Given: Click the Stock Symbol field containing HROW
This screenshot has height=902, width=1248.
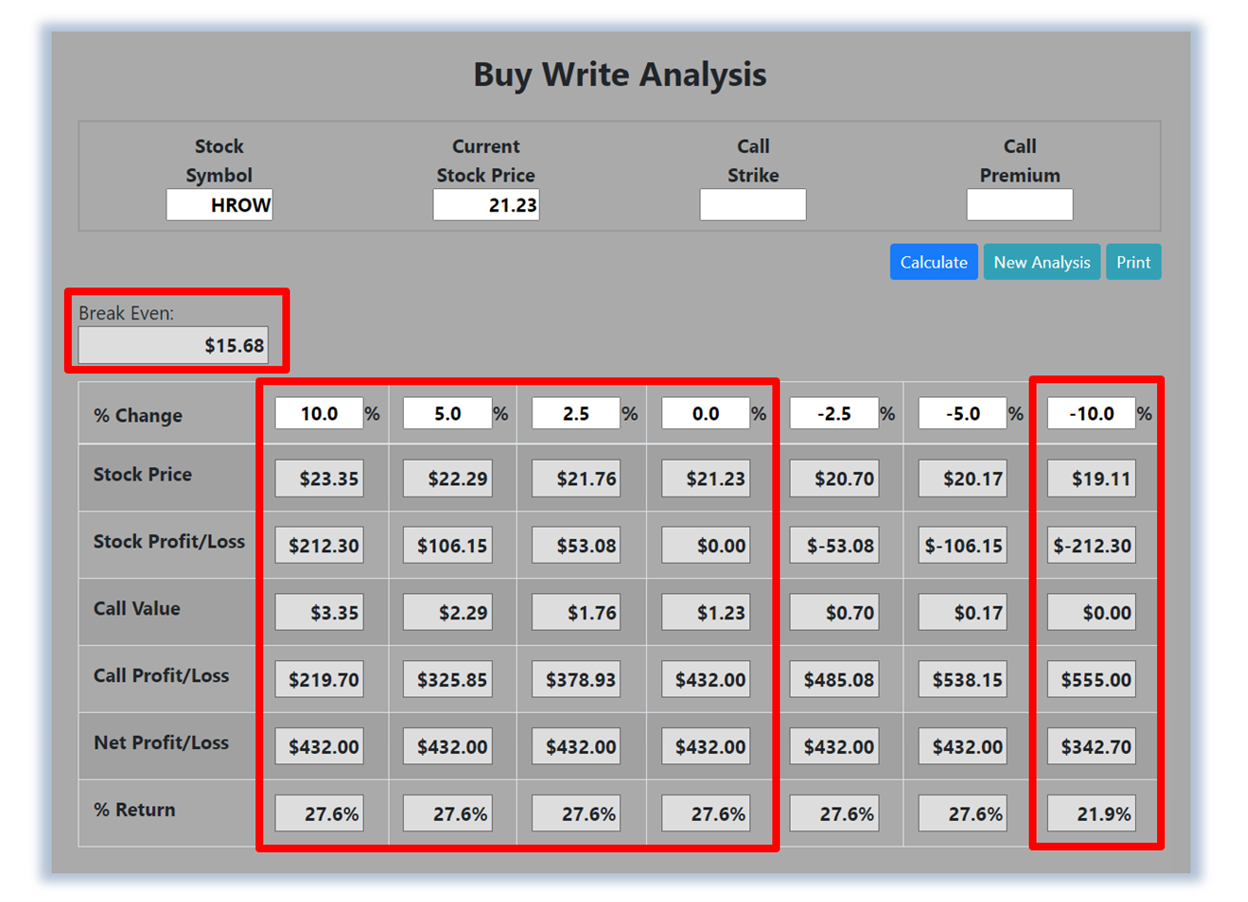Looking at the screenshot, I should (x=219, y=205).
